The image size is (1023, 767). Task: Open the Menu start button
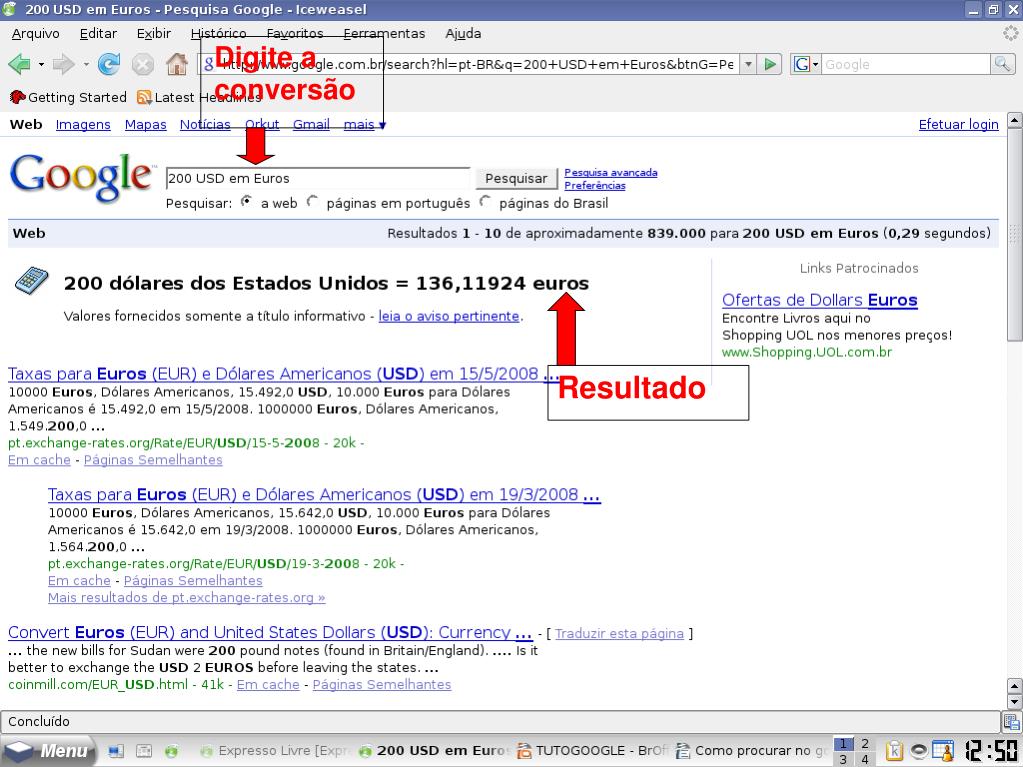(48, 751)
